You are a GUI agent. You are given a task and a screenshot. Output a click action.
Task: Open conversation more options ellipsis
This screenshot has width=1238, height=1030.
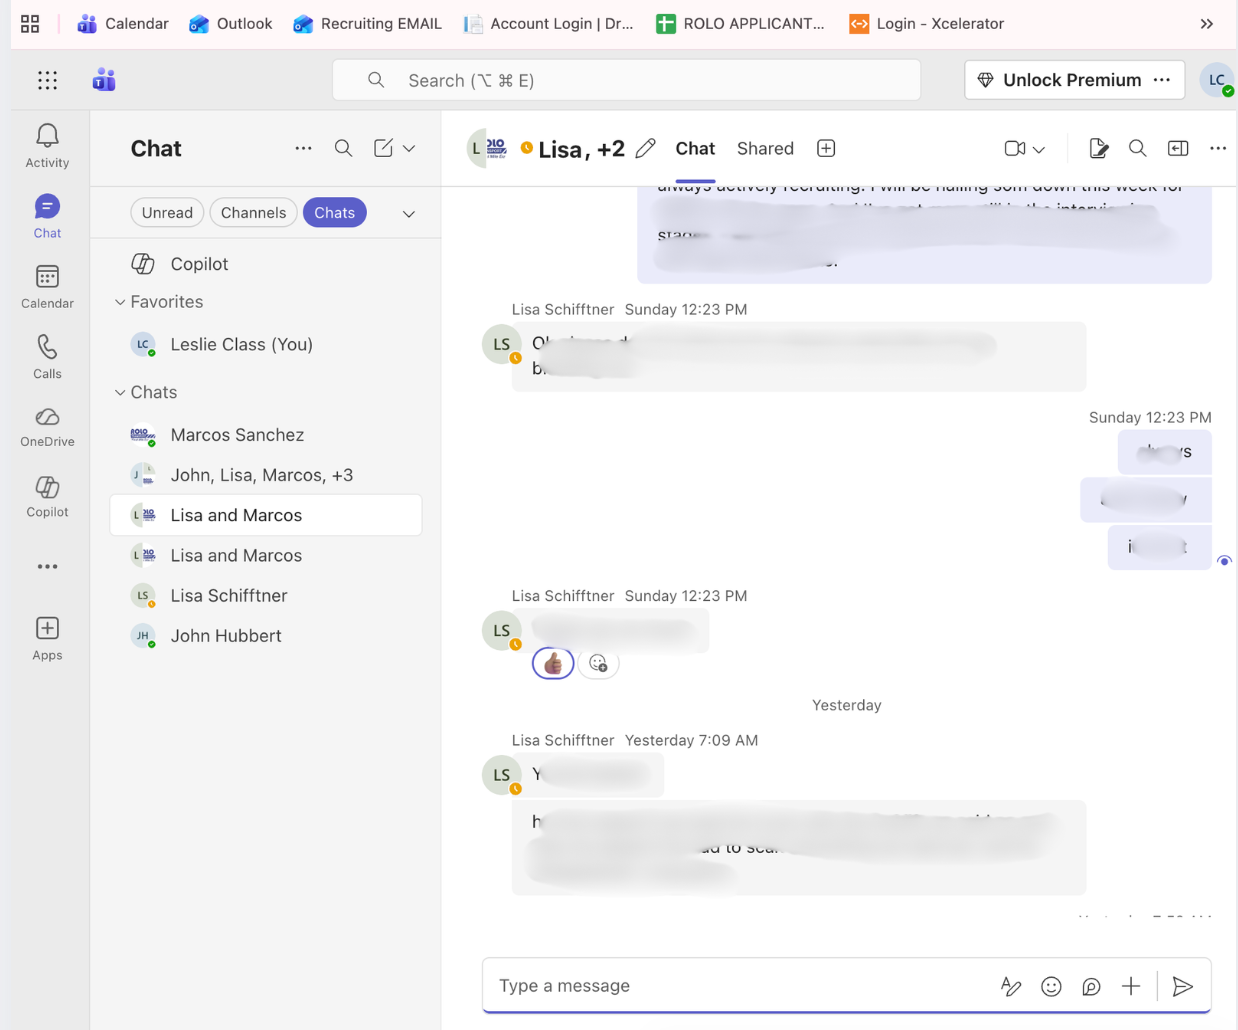(x=1218, y=148)
